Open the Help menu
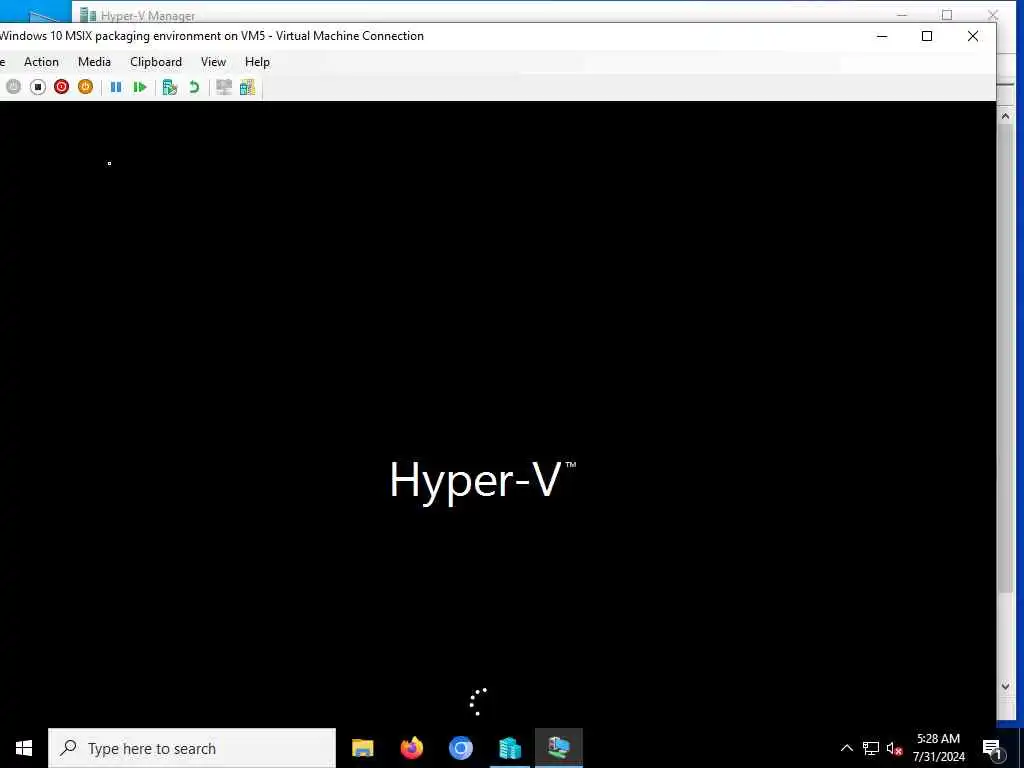The image size is (1024, 768). (257, 62)
